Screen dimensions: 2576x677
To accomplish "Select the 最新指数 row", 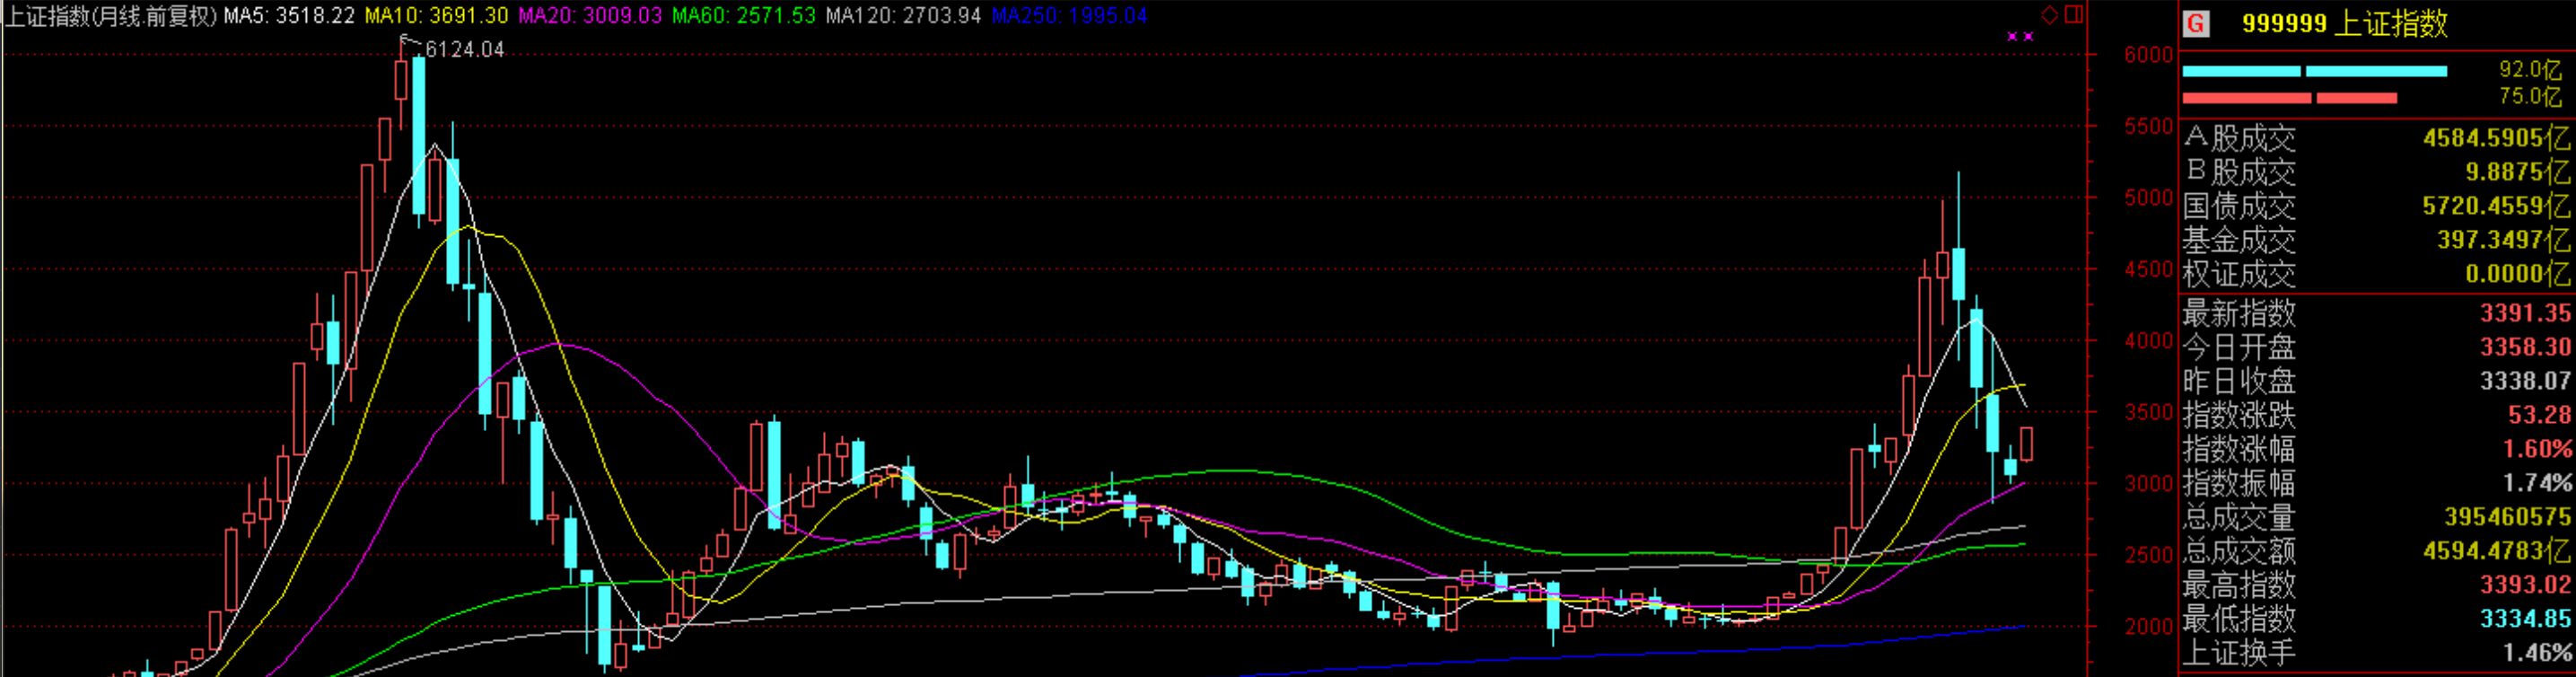I will [x=2375, y=314].
